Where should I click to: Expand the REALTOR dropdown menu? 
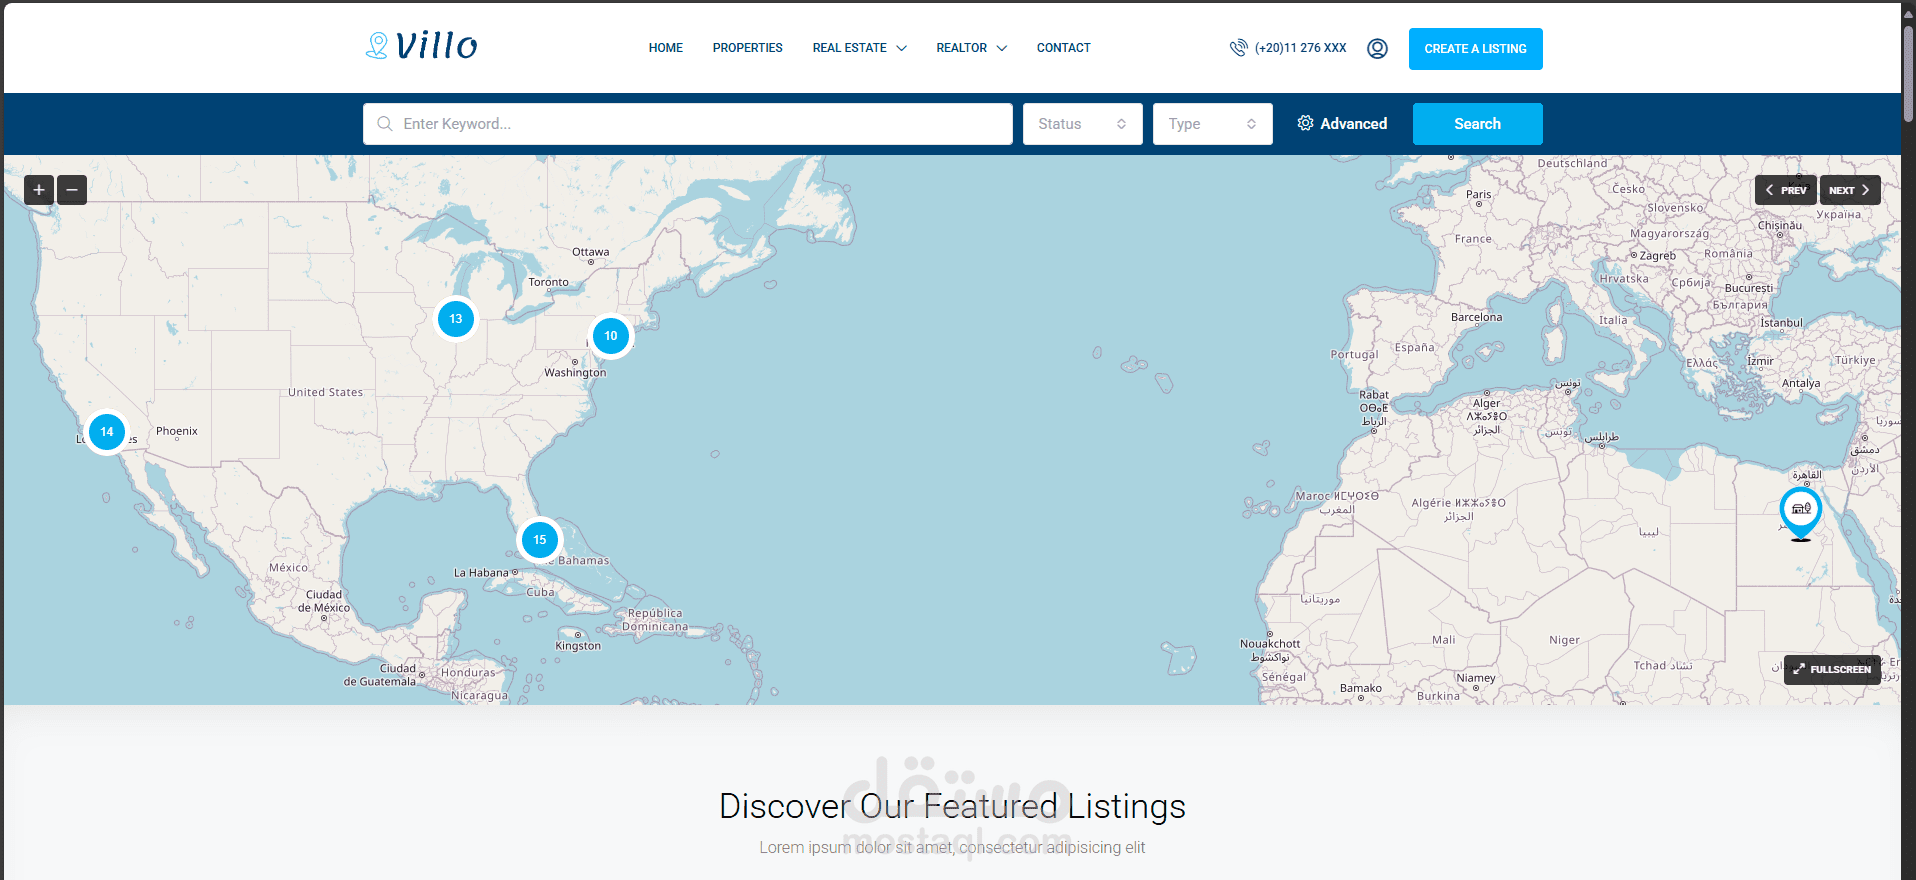coord(971,48)
